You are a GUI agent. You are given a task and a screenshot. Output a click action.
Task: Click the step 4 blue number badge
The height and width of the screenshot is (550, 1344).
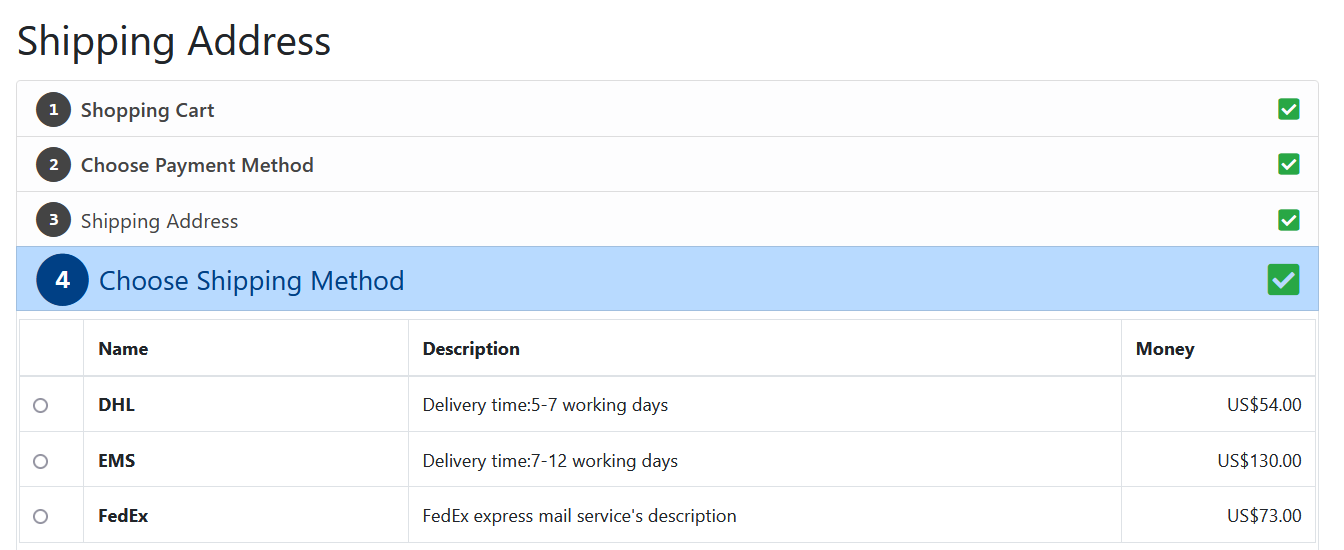[x=63, y=280]
